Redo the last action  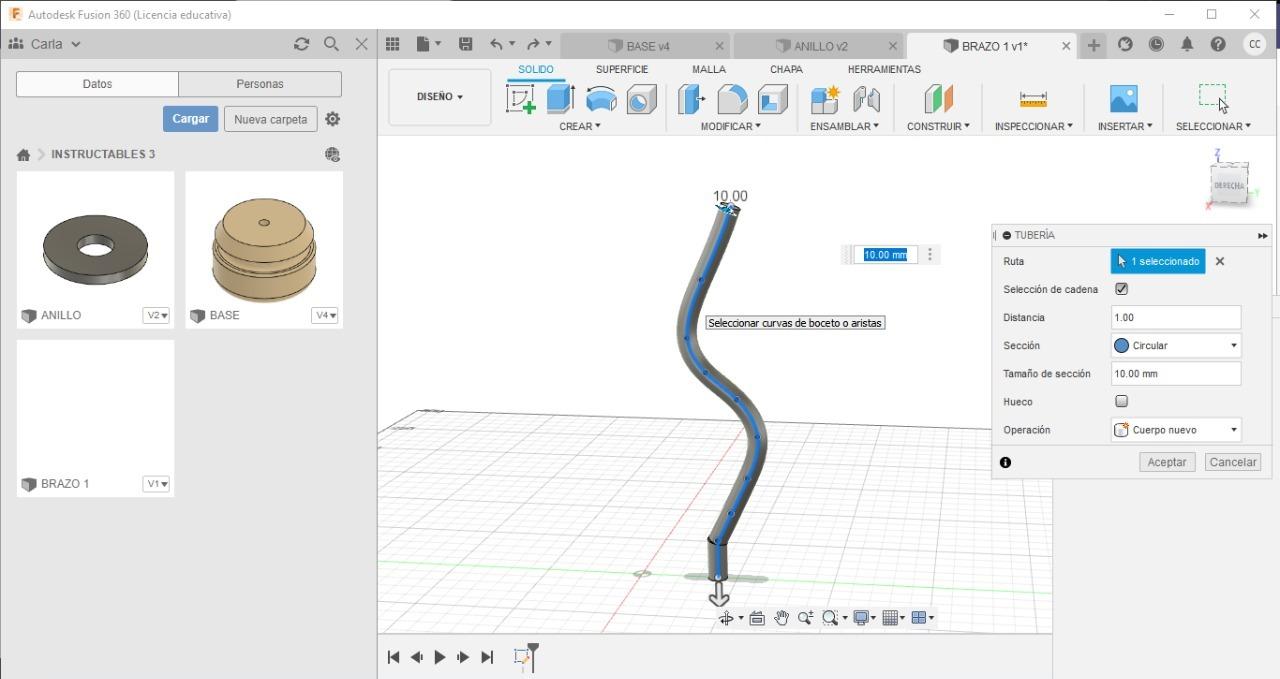pyautogui.click(x=533, y=44)
